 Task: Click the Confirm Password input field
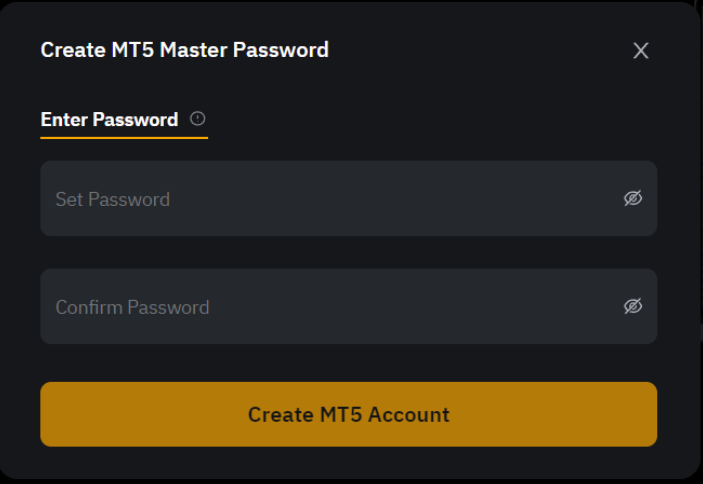tap(349, 307)
